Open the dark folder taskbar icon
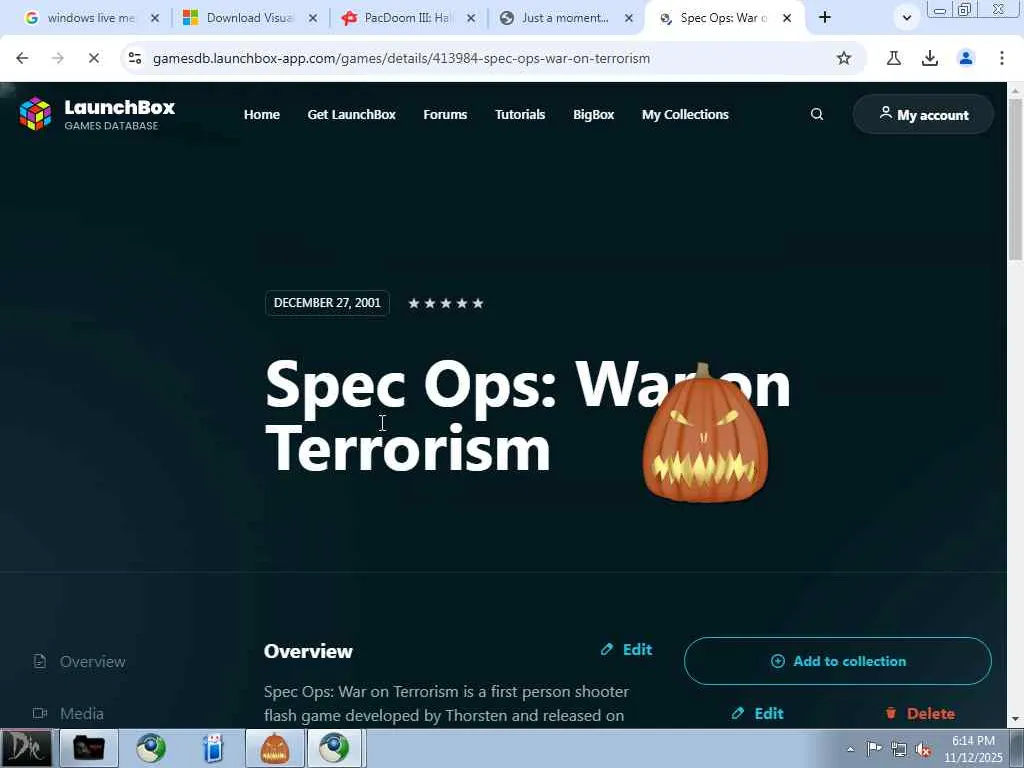Viewport: 1024px width, 768px height. 88,748
